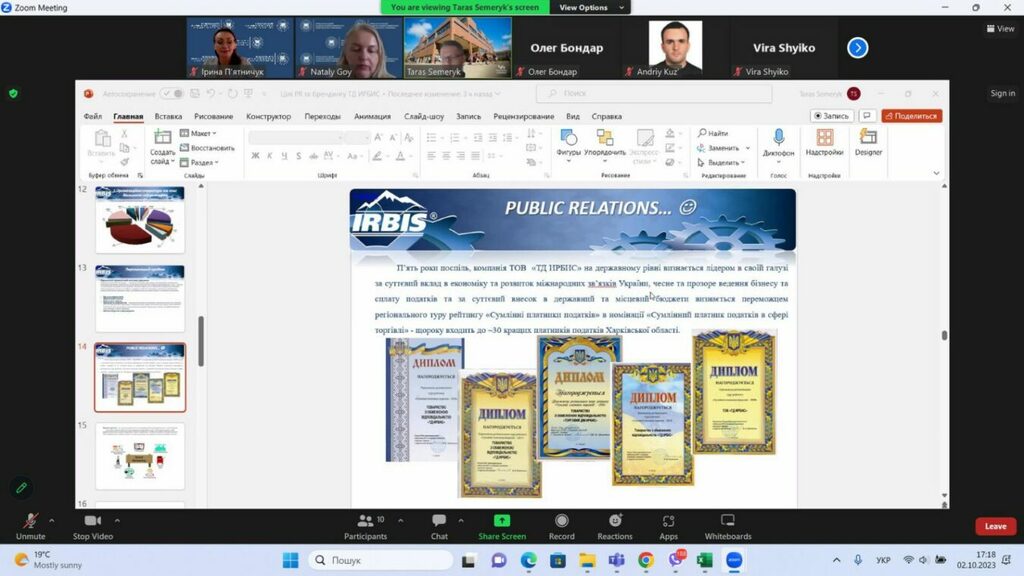
Task: Open Whiteboards in Zoom toolbar
Action: point(728,522)
